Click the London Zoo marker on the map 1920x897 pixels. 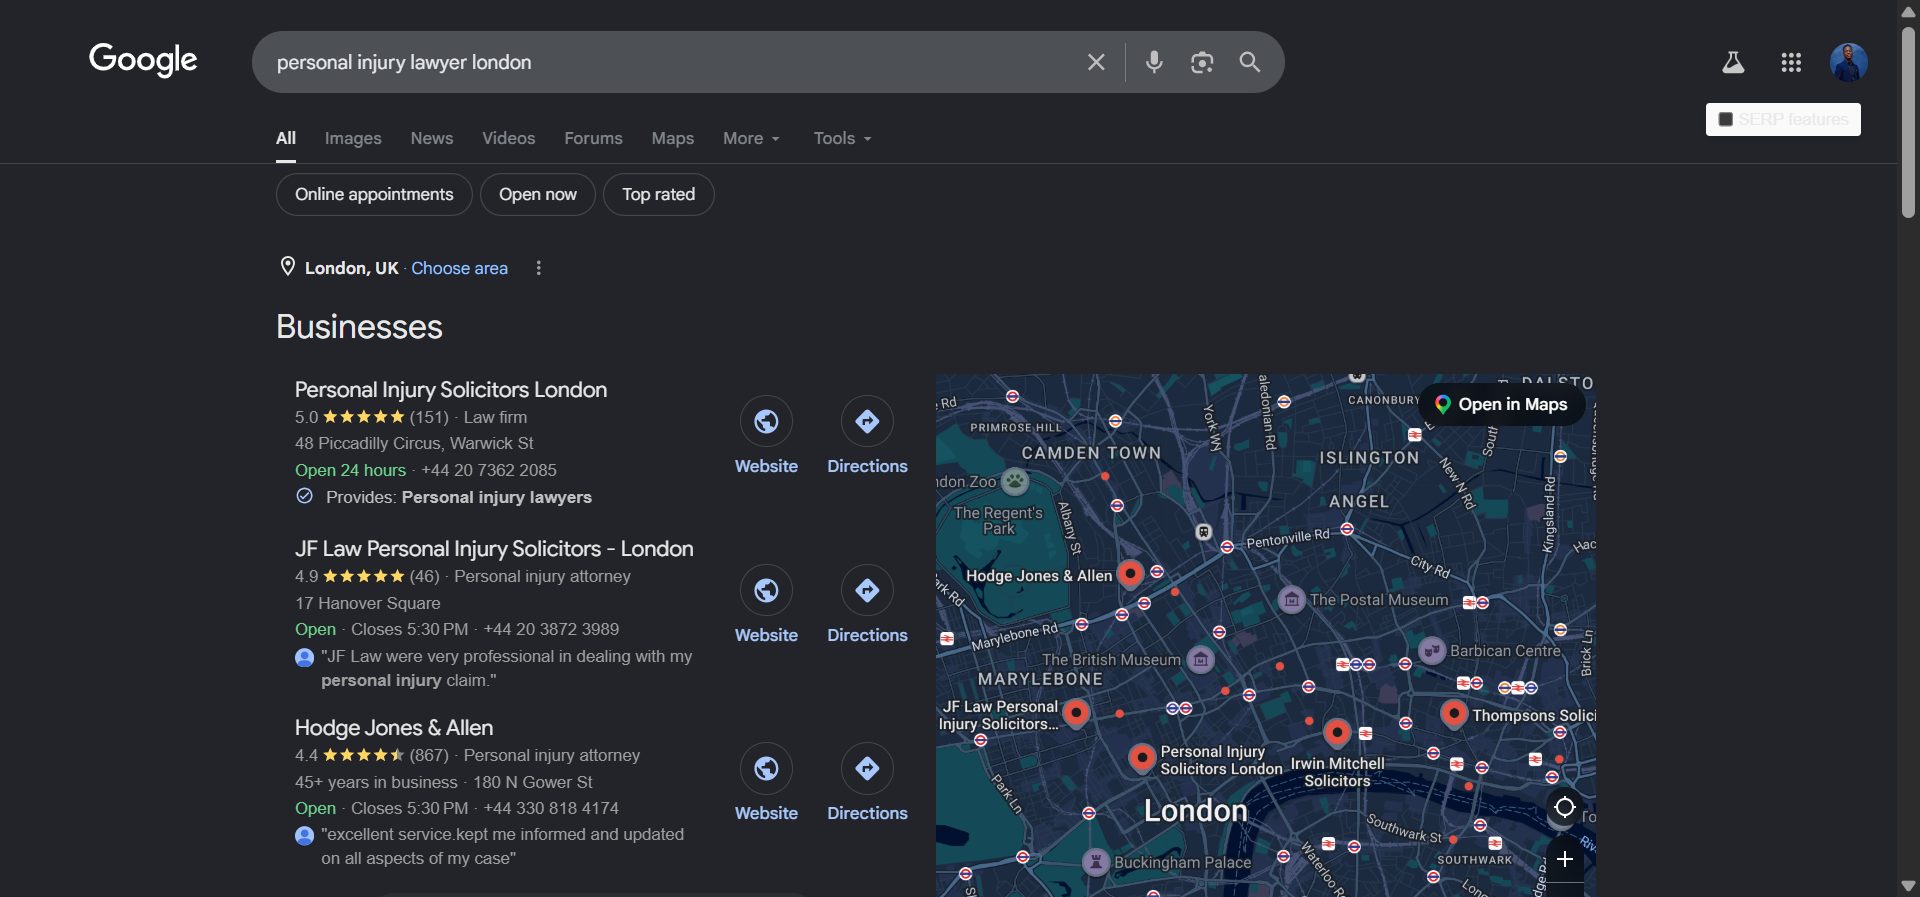[1016, 482]
